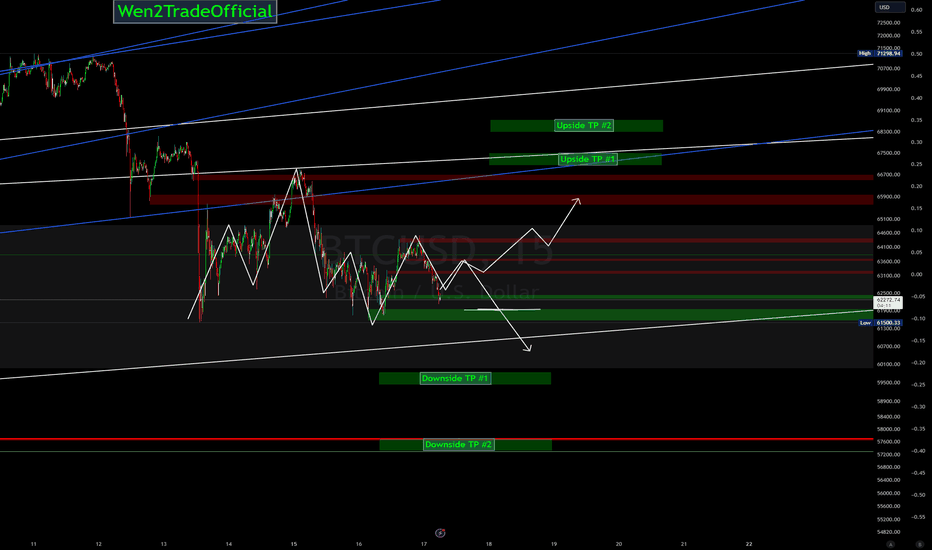Click date 11 on the time axis
Viewport: 932px width, 550px height.
pyautogui.click(x=33, y=544)
